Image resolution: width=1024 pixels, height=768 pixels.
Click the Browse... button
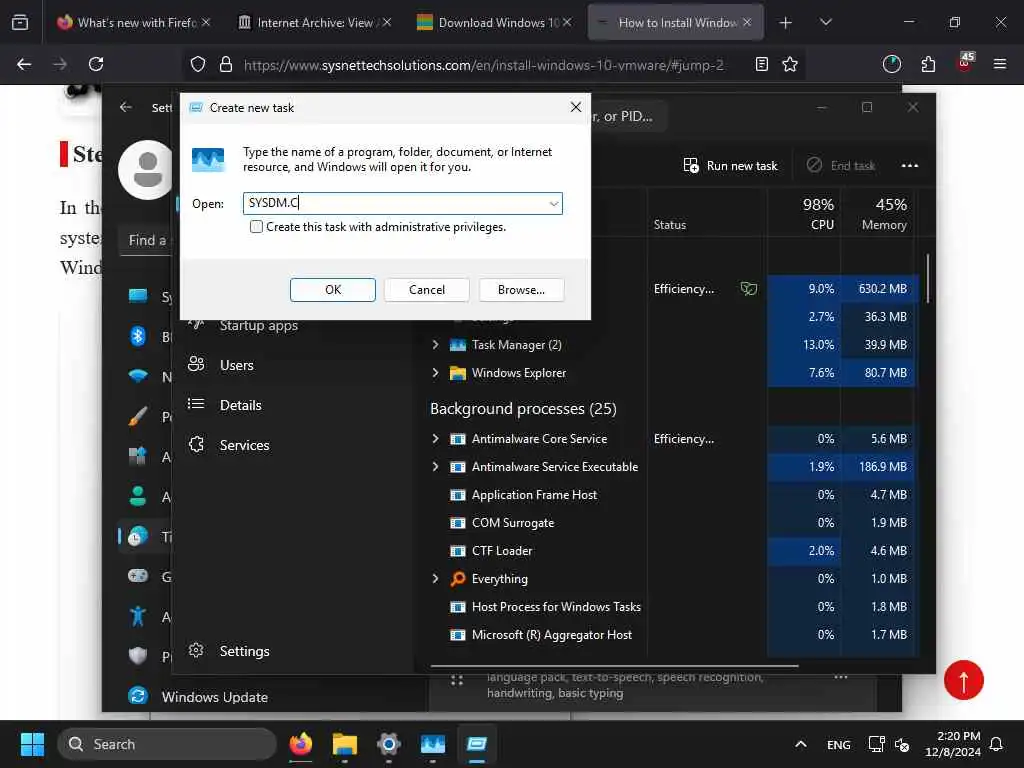click(521, 289)
